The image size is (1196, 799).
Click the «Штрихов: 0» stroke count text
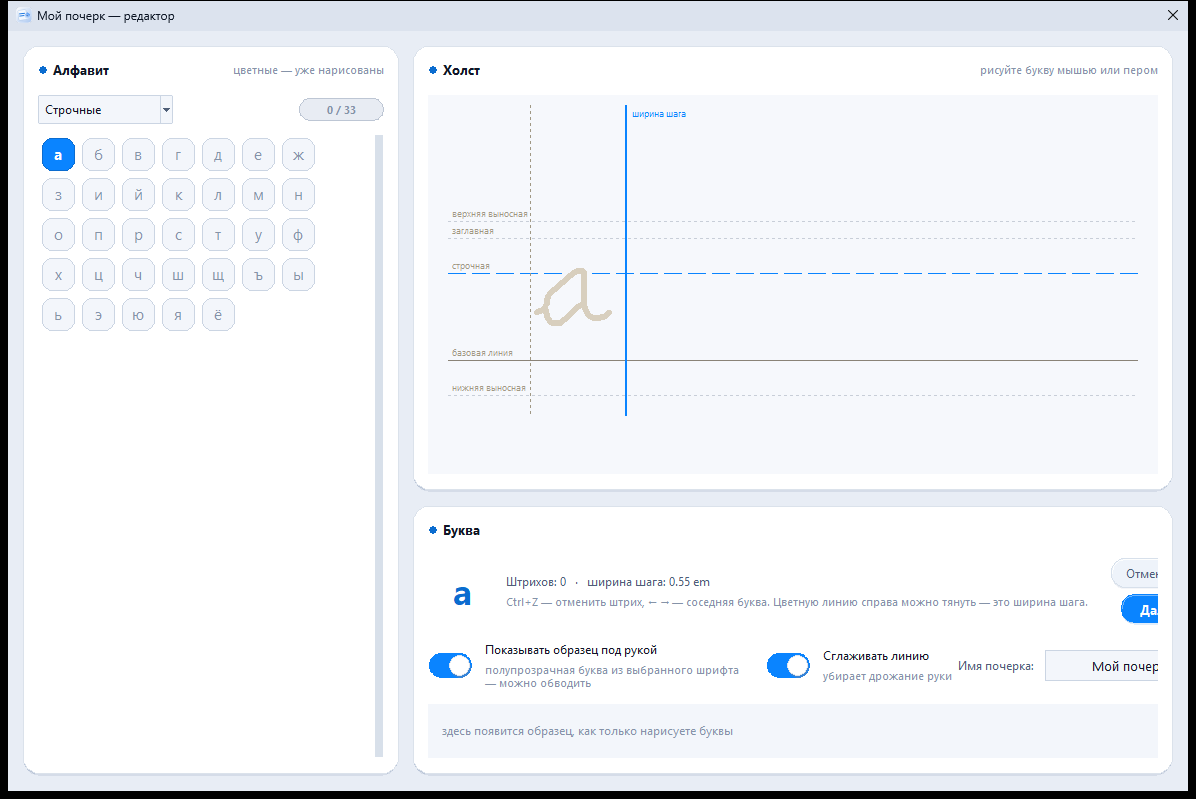coord(536,582)
